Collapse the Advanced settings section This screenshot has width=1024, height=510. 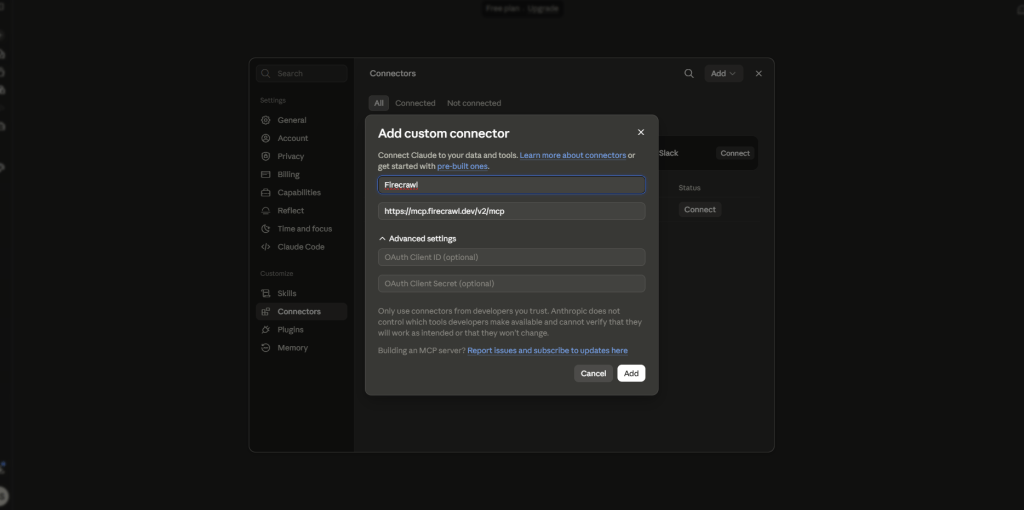pyautogui.click(x=417, y=238)
